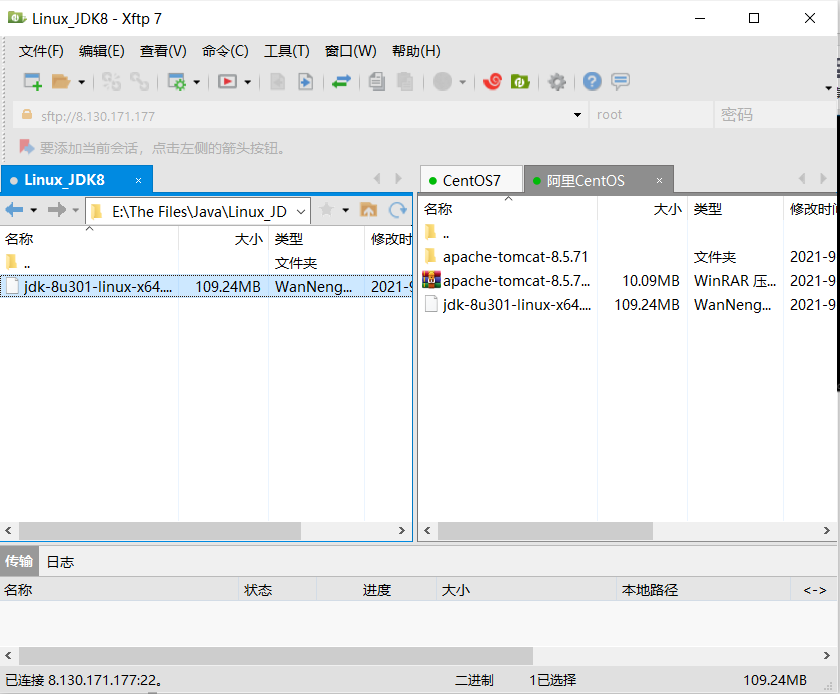Expand dropdown beside new terminal icon
This screenshot has width=840, height=694.
pos(248,83)
